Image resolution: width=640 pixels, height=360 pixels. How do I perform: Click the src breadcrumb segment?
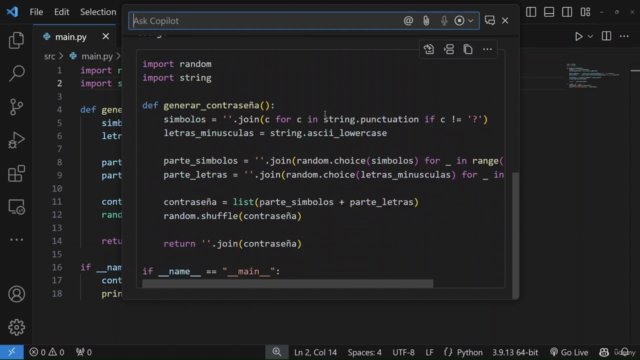tap(50, 56)
